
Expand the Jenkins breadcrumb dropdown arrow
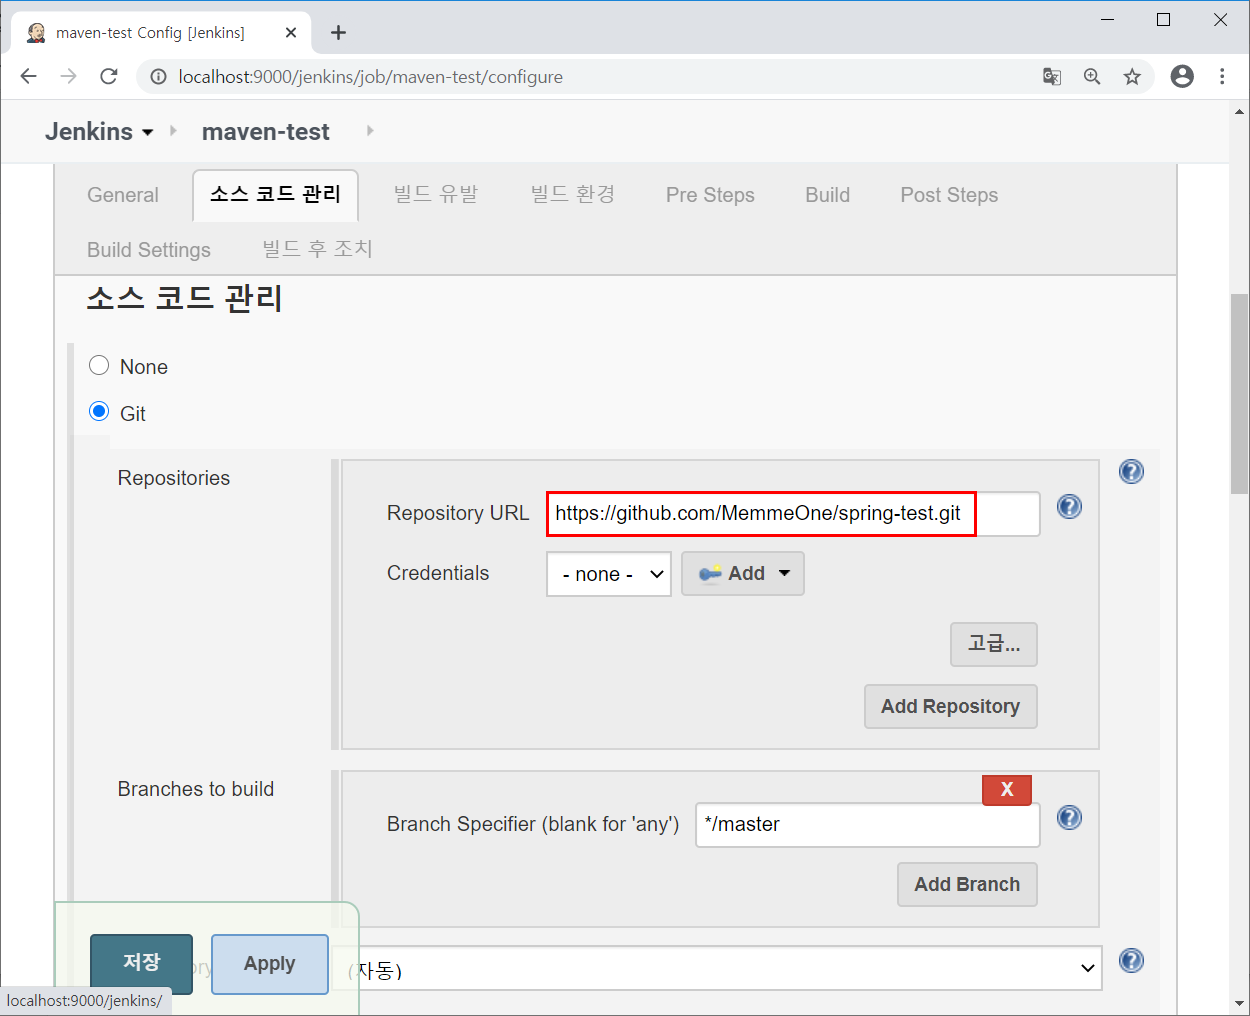[x=148, y=133]
